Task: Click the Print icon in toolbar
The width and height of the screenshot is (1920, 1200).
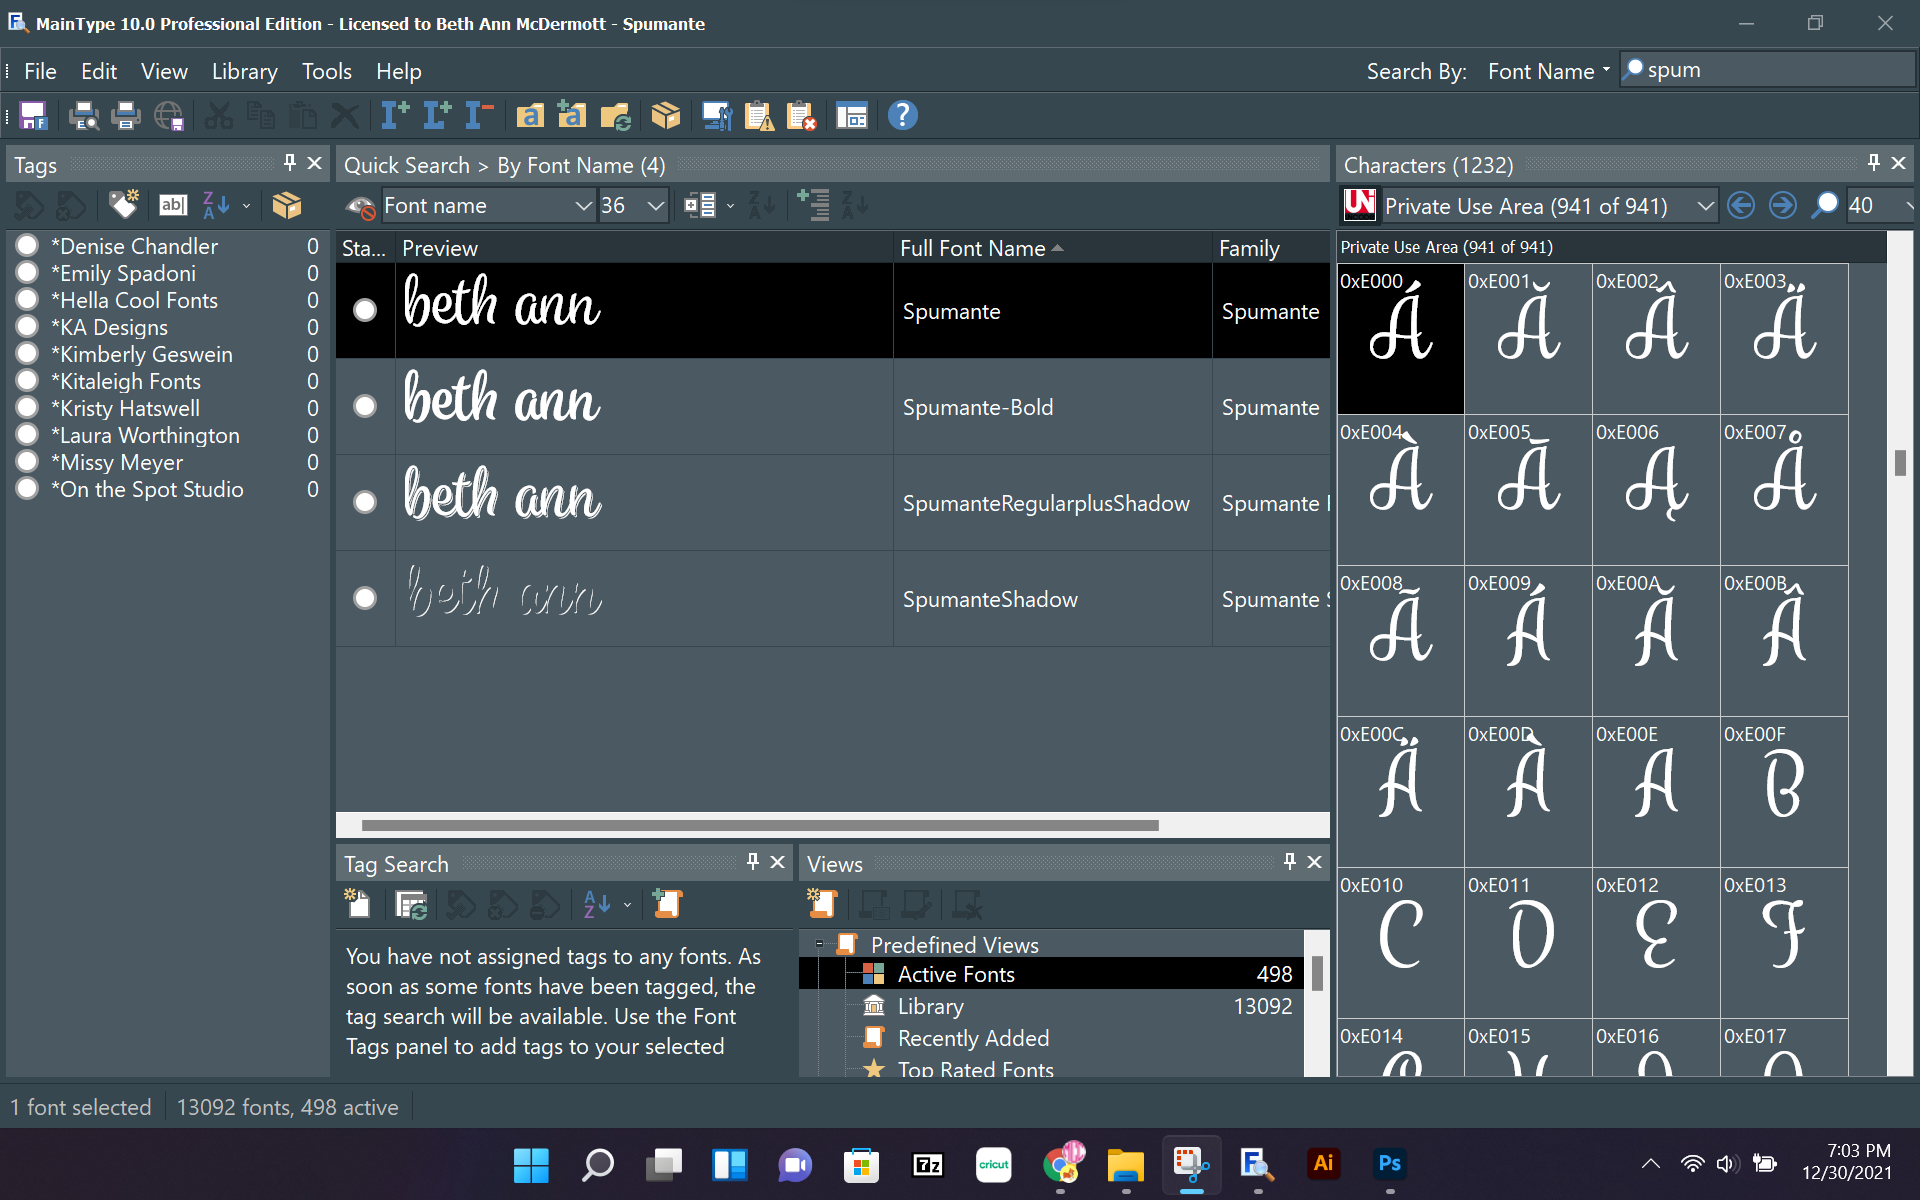Action: pos(126,116)
